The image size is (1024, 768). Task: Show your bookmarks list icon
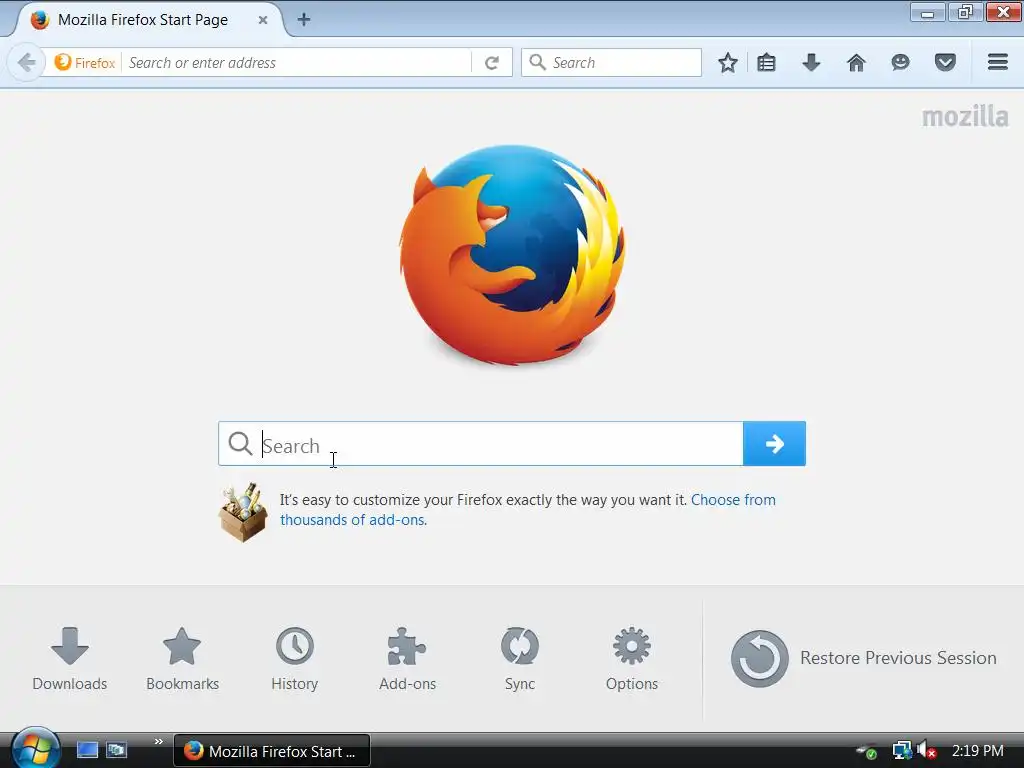[767, 63]
